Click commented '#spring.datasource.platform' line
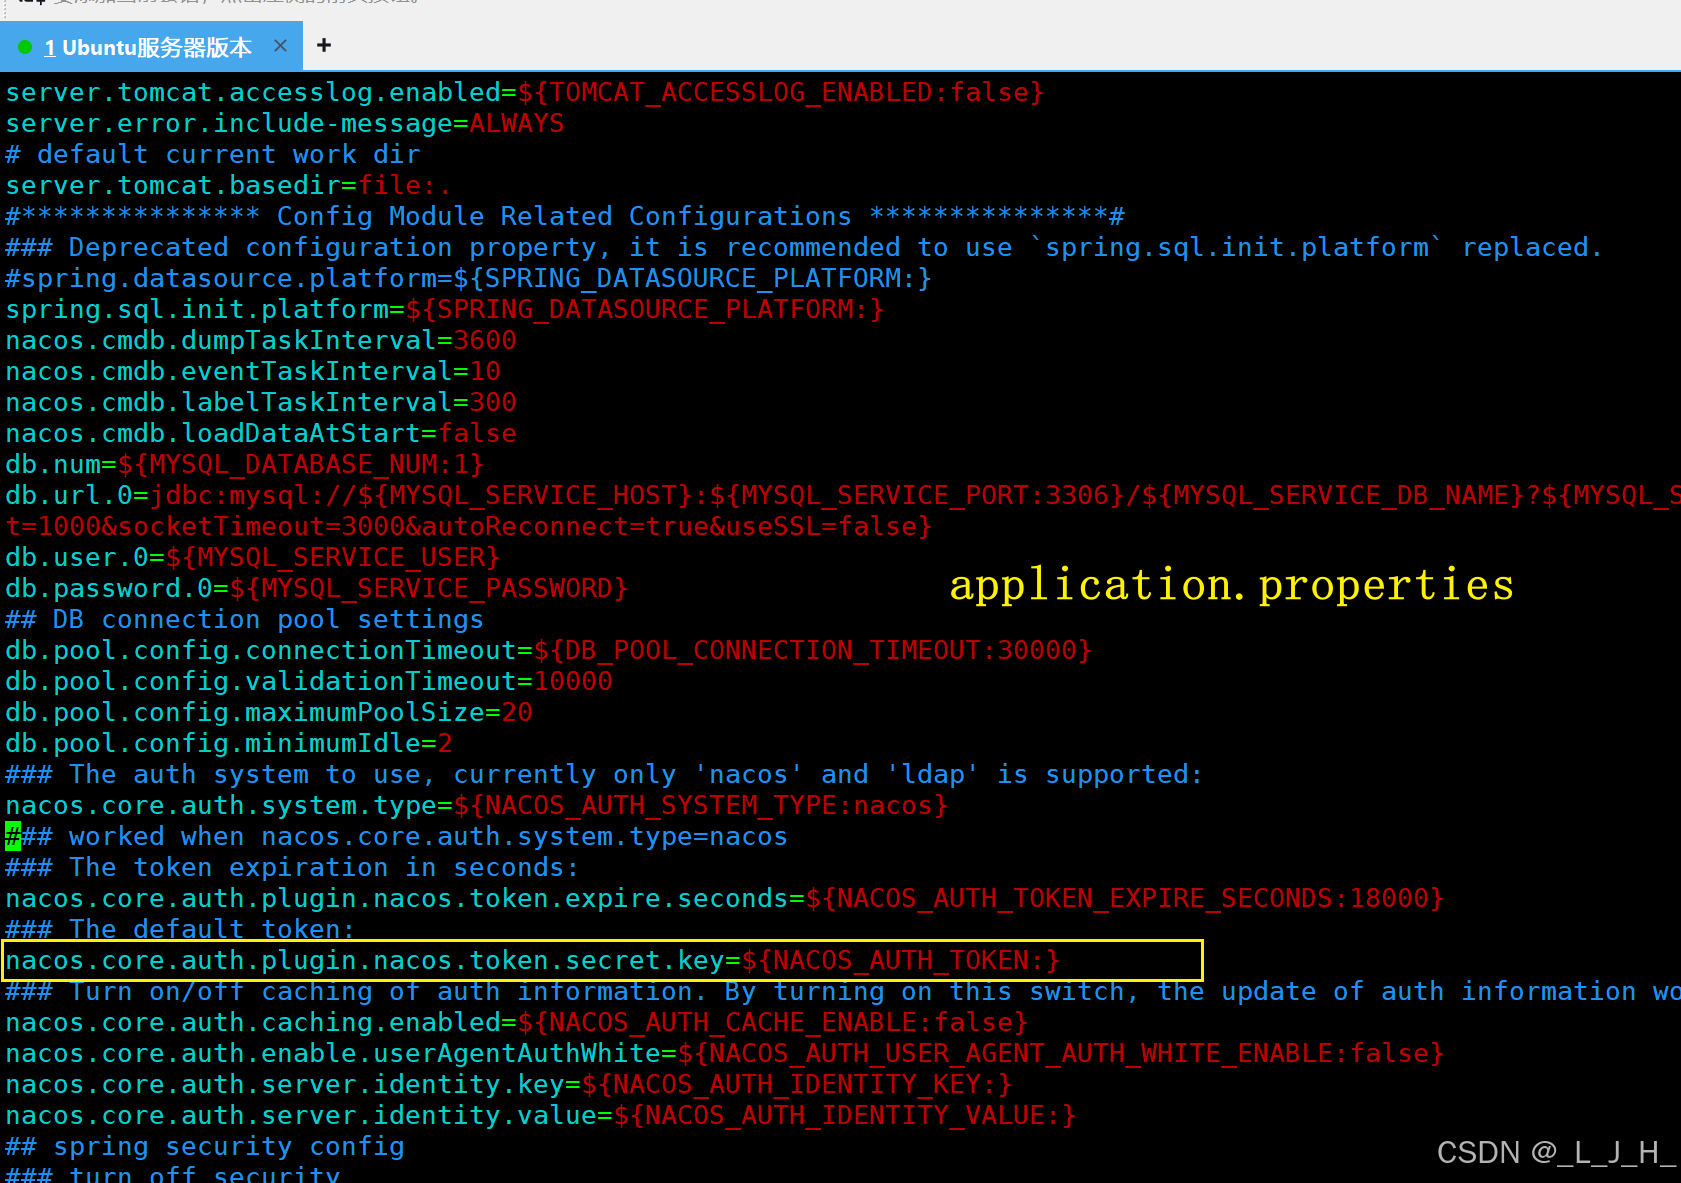This screenshot has height=1183, width=1681. pos(469,278)
